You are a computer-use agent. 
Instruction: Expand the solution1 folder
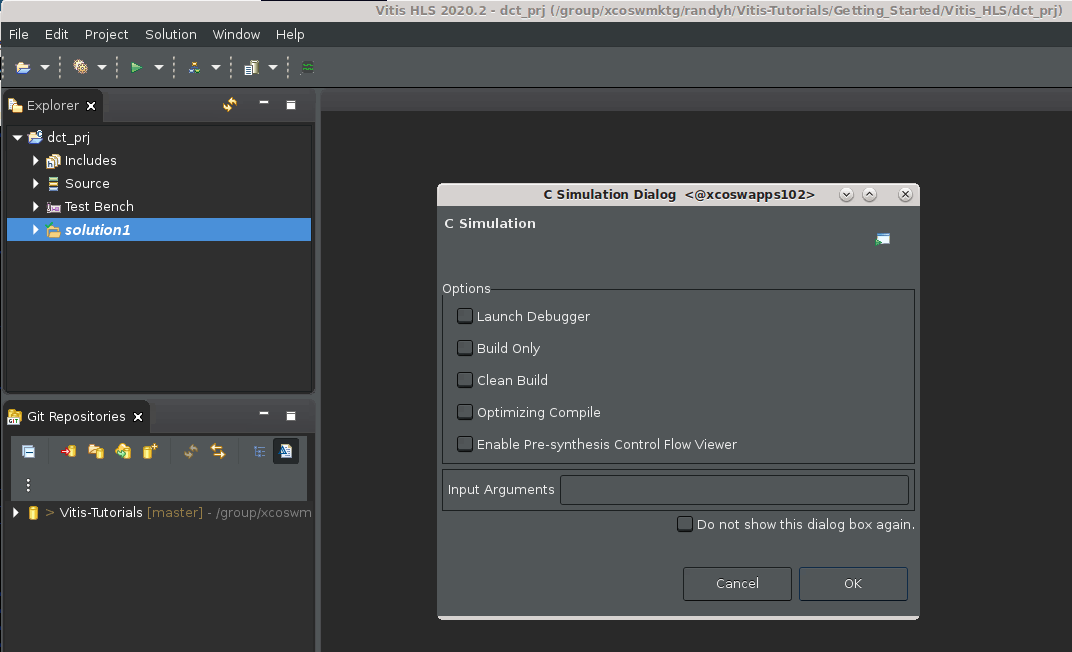point(36,229)
